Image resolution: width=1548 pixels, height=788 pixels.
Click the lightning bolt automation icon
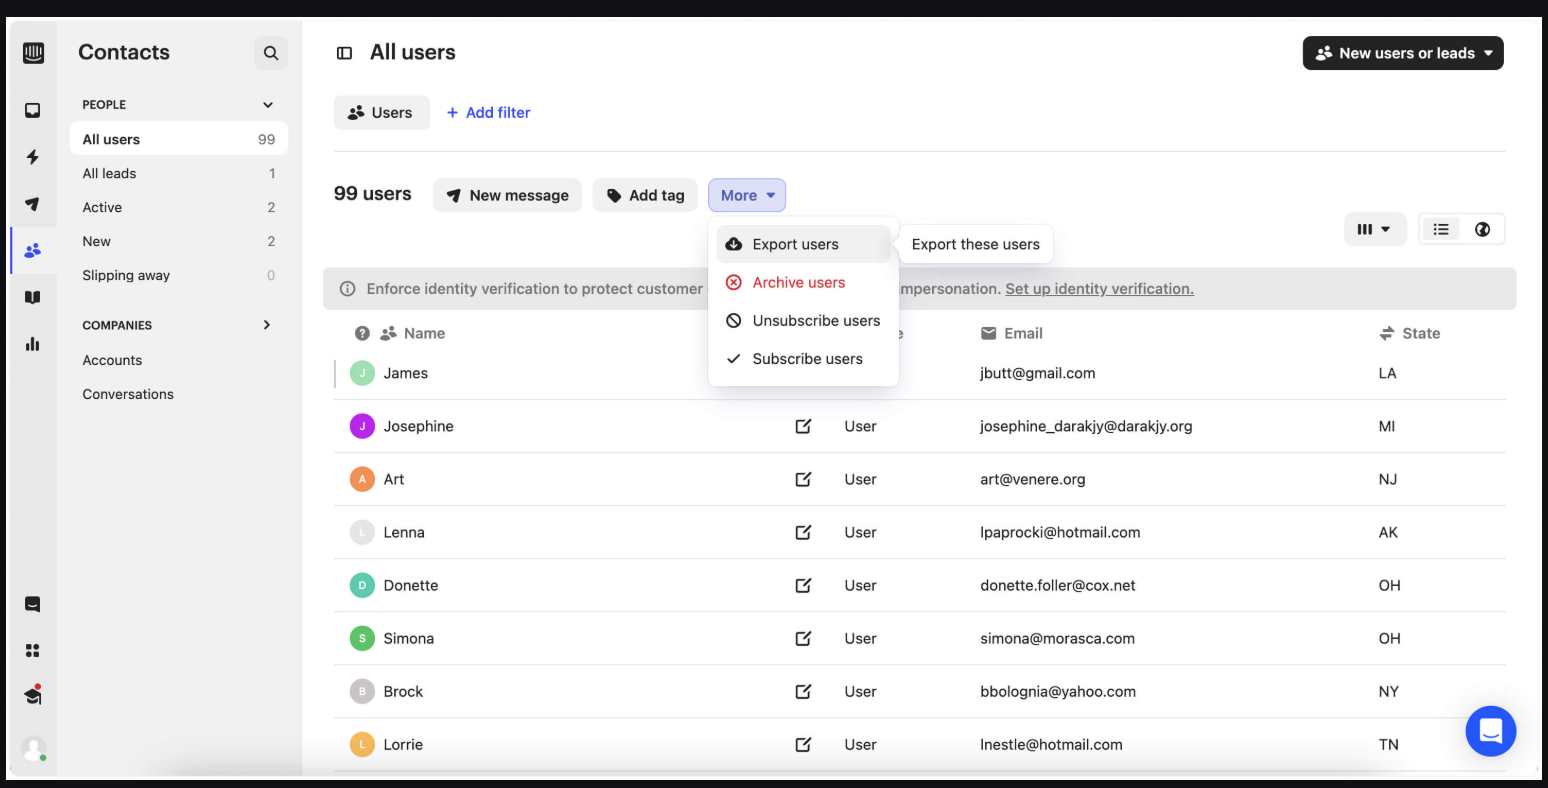[x=33, y=157]
